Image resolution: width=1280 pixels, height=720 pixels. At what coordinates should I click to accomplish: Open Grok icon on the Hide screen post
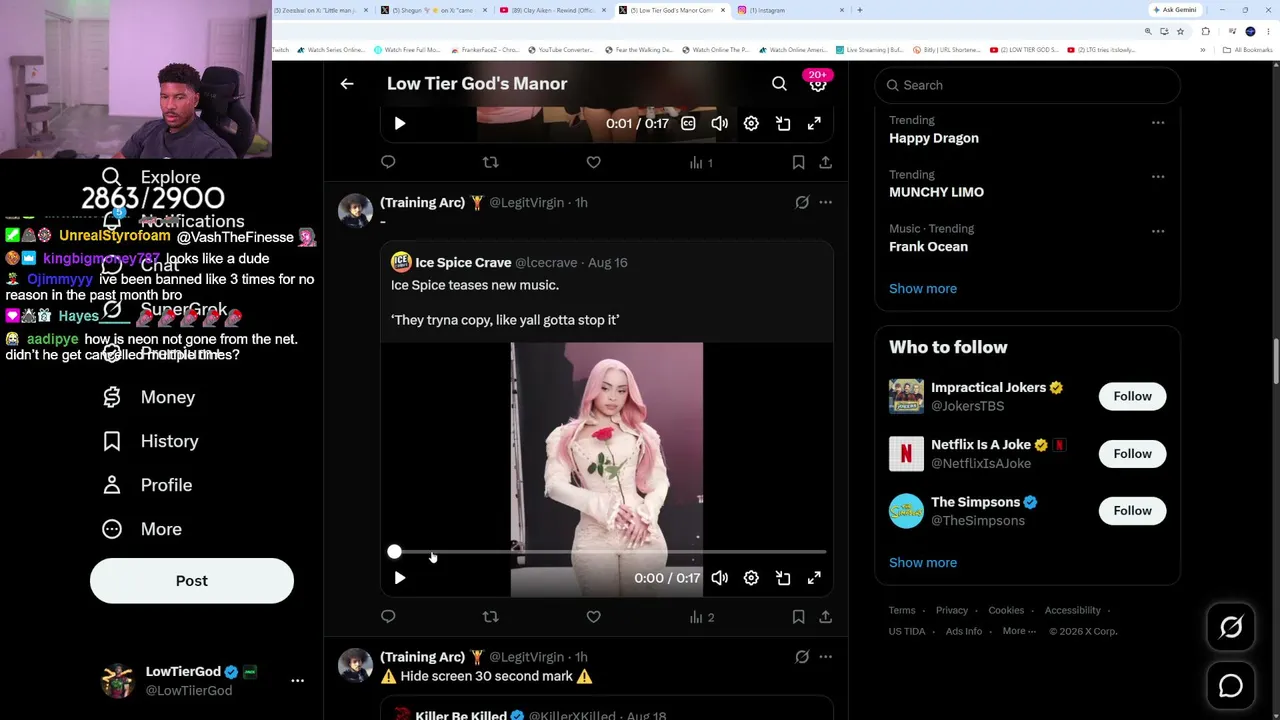pyautogui.click(x=802, y=657)
